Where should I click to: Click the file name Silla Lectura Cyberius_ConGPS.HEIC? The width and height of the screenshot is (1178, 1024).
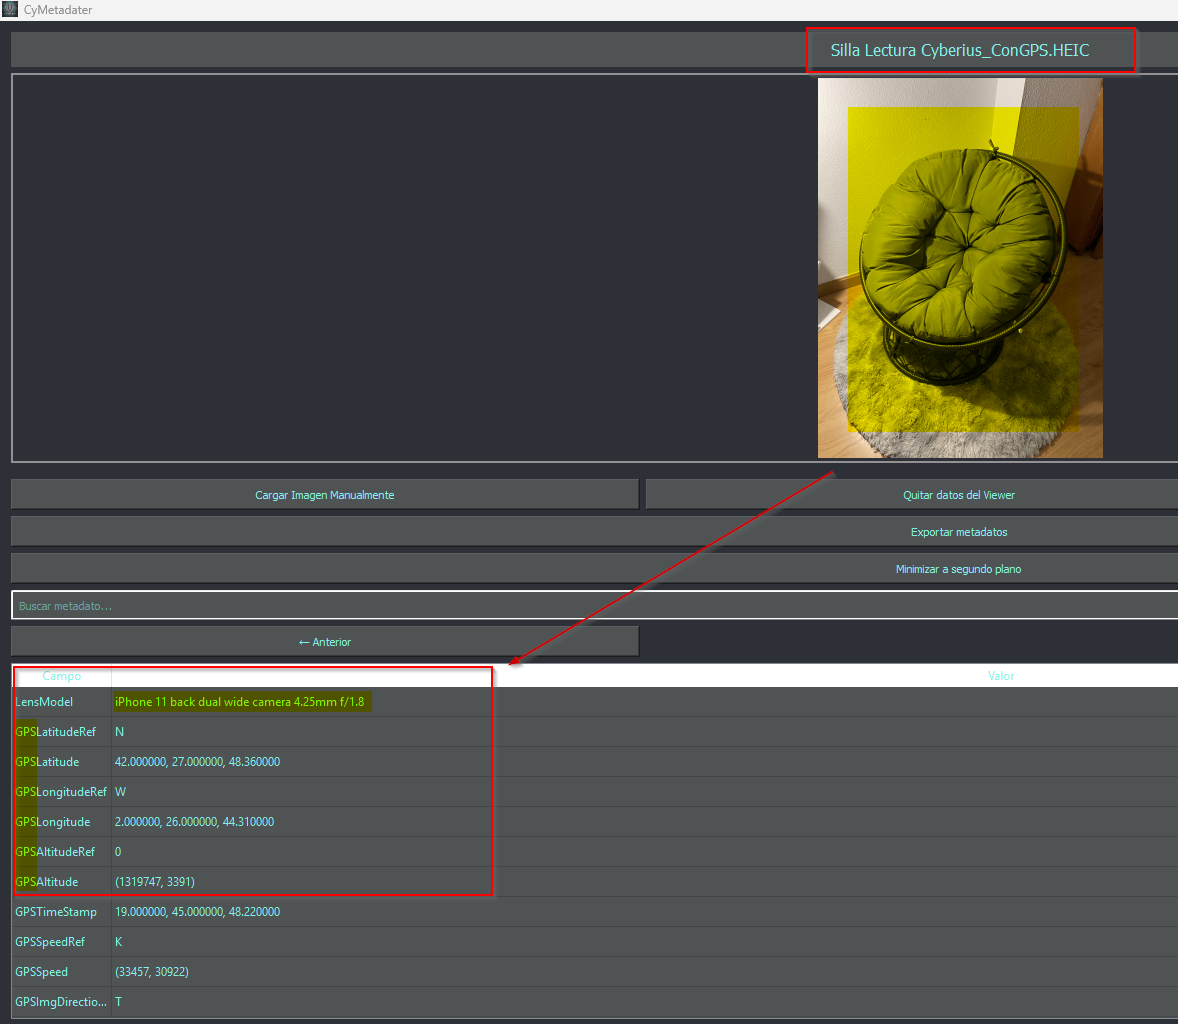[959, 50]
